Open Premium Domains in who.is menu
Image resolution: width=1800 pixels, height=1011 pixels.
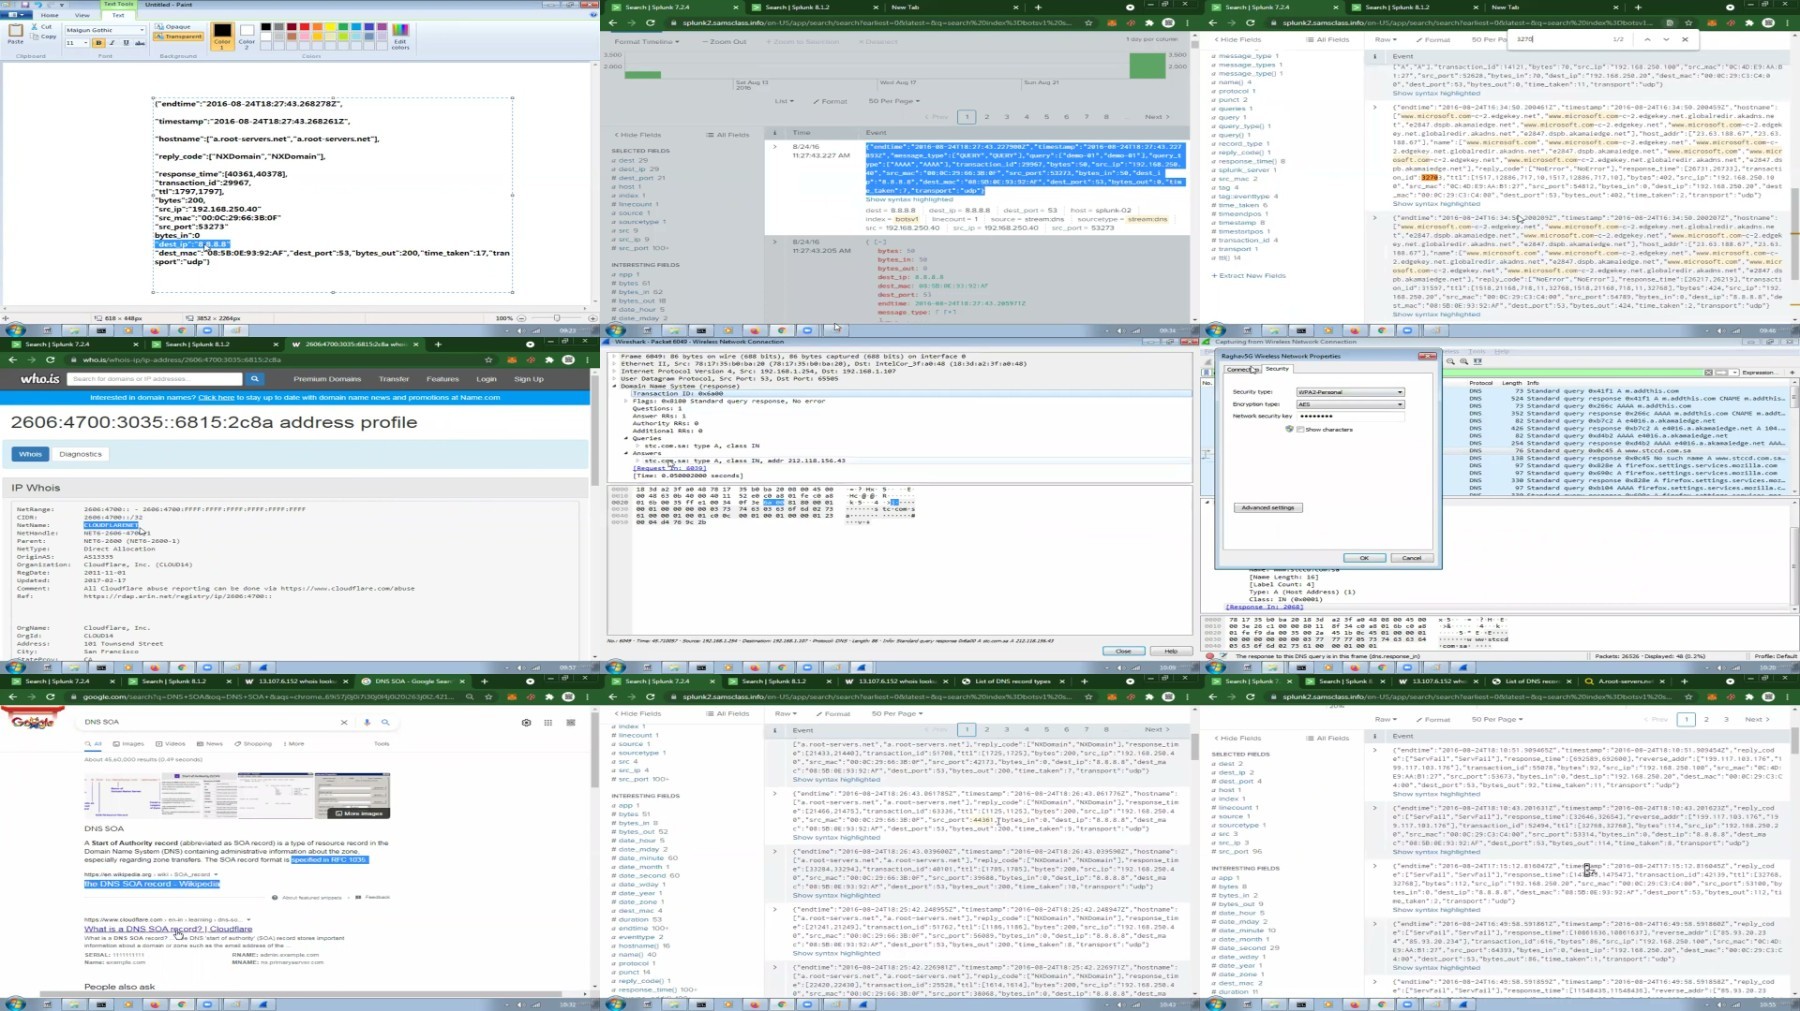(x=327, y=379)
